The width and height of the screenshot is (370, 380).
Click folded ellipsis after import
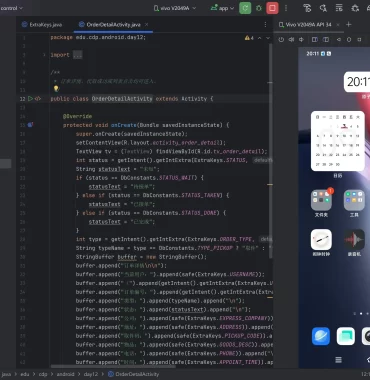point(78,55)
